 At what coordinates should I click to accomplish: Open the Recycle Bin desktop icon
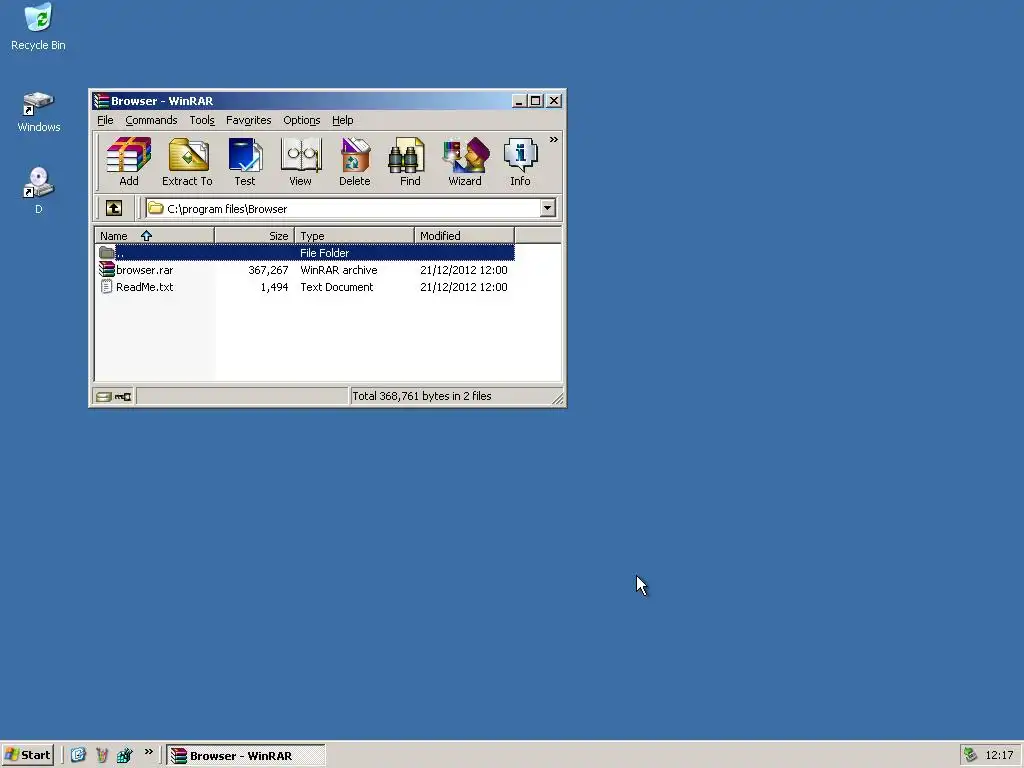click(x=38, y=27)
